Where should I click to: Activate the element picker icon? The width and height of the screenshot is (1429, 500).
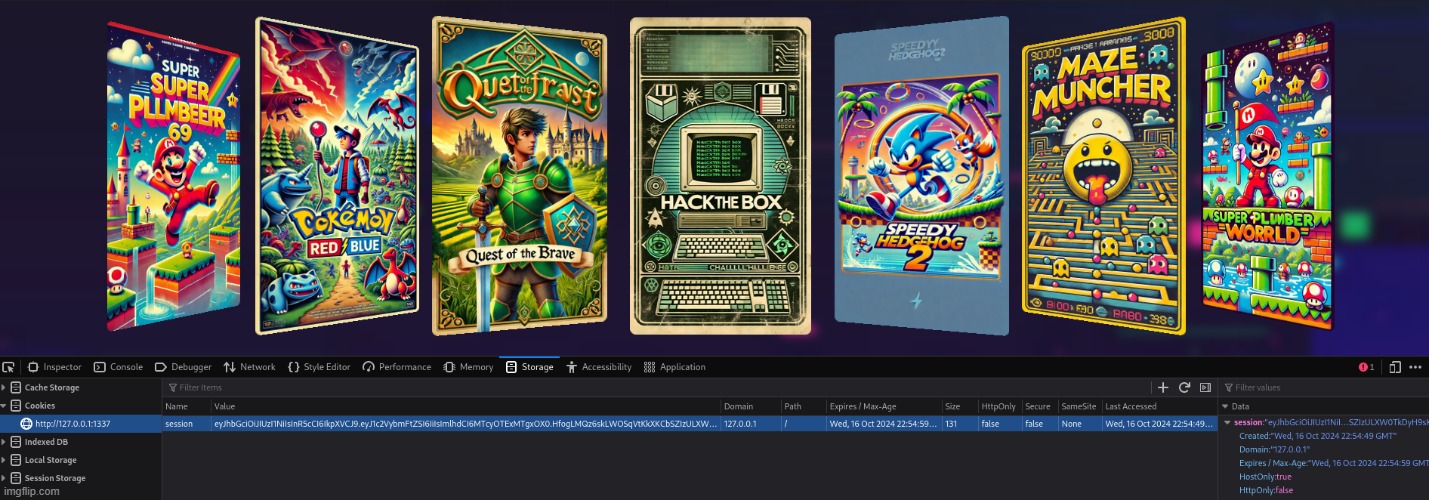point(8,367)
